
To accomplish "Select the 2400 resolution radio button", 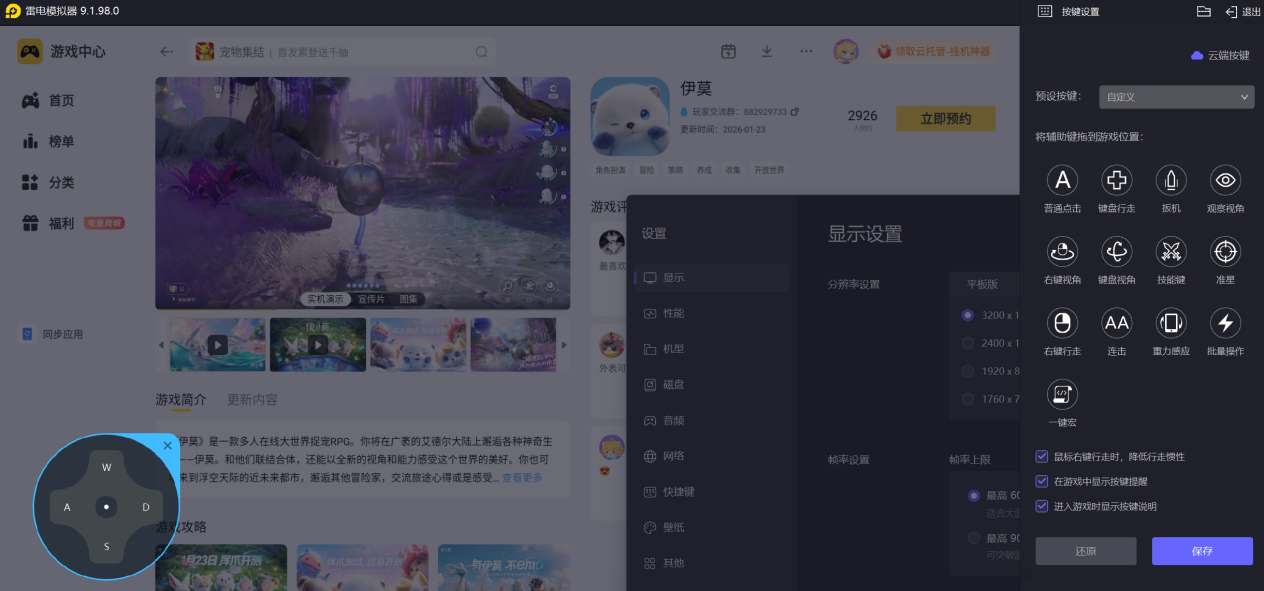I will click(x=967, y=343).
